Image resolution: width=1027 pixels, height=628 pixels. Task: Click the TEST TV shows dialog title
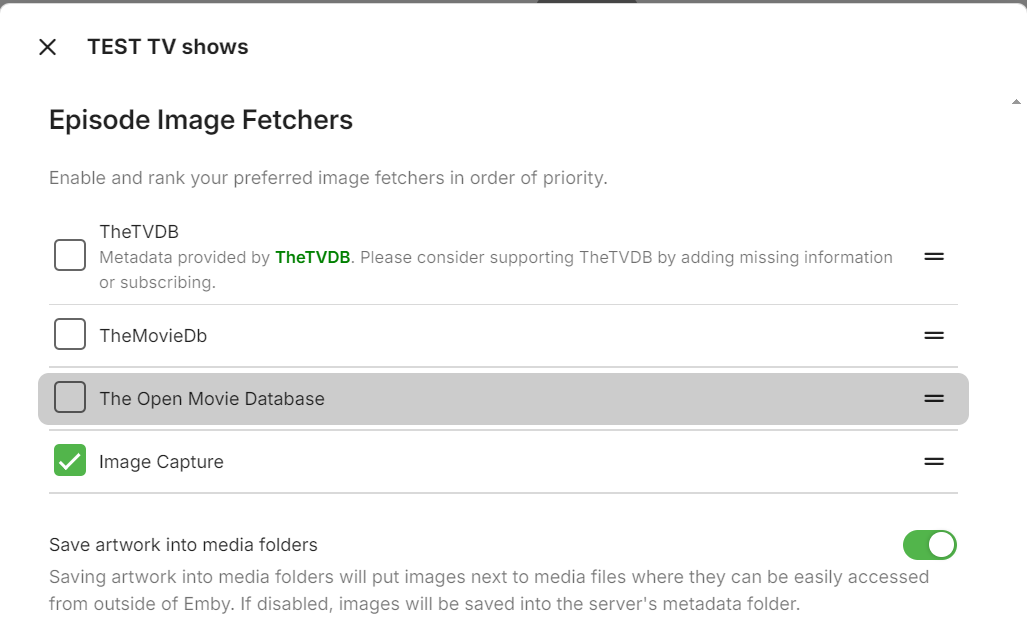168,47
